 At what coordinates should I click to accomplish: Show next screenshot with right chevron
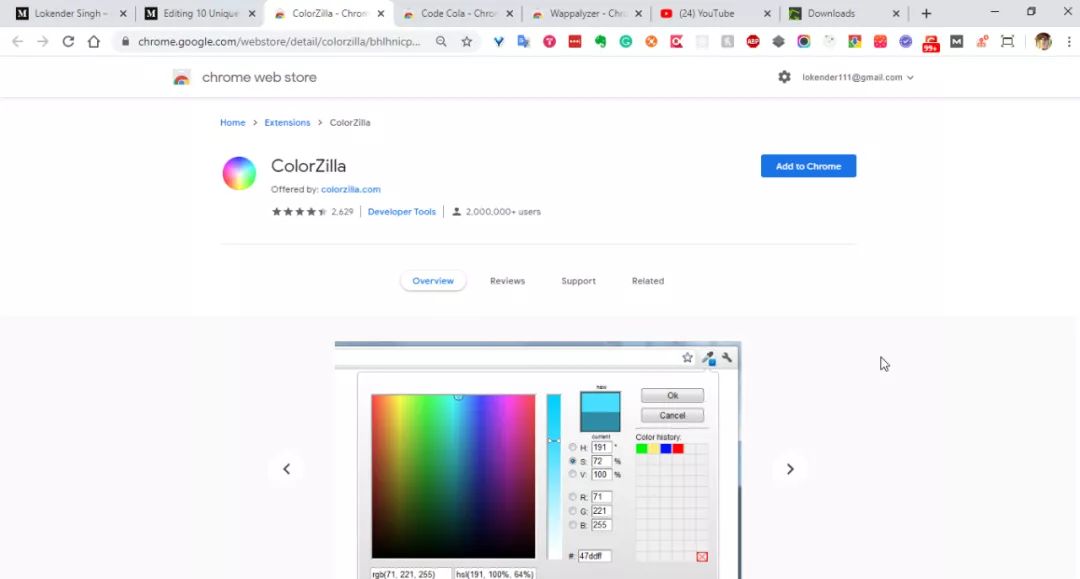(790, 469)
